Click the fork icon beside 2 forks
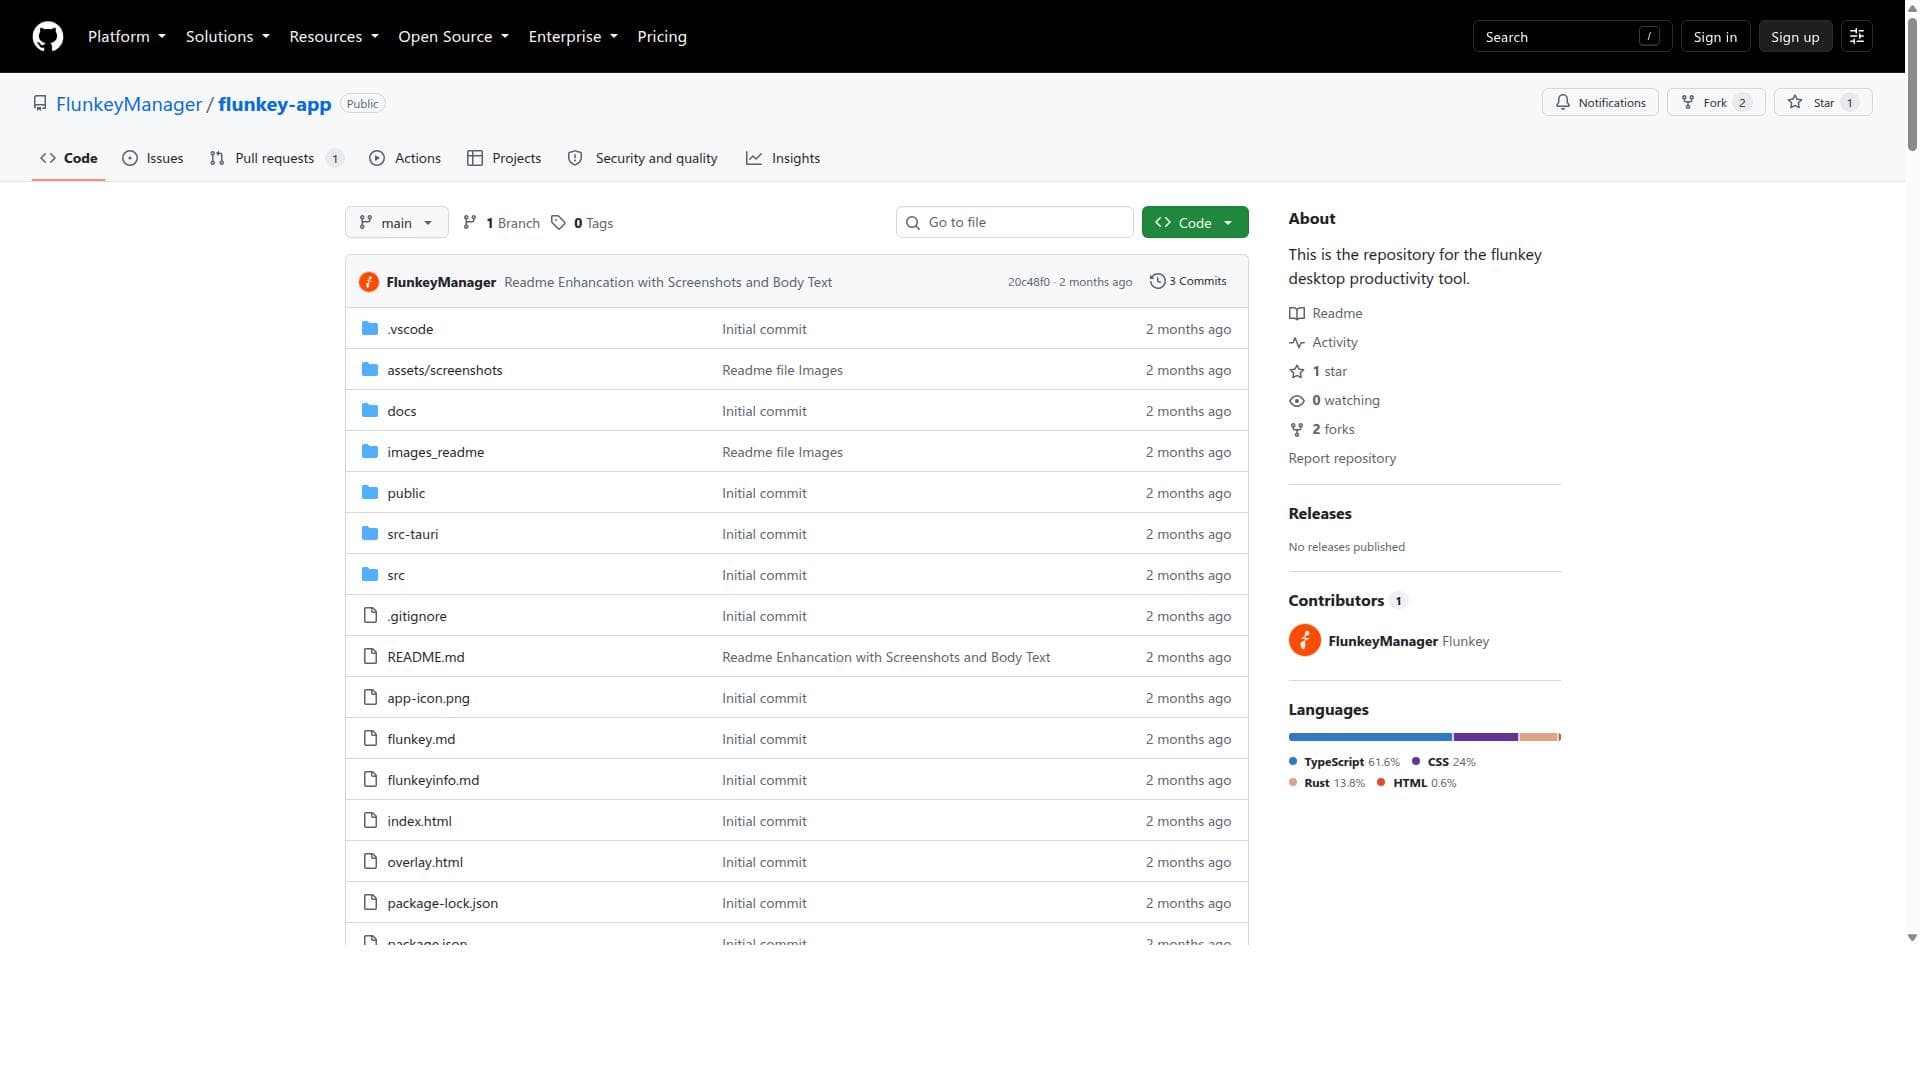 point(1297,430)
